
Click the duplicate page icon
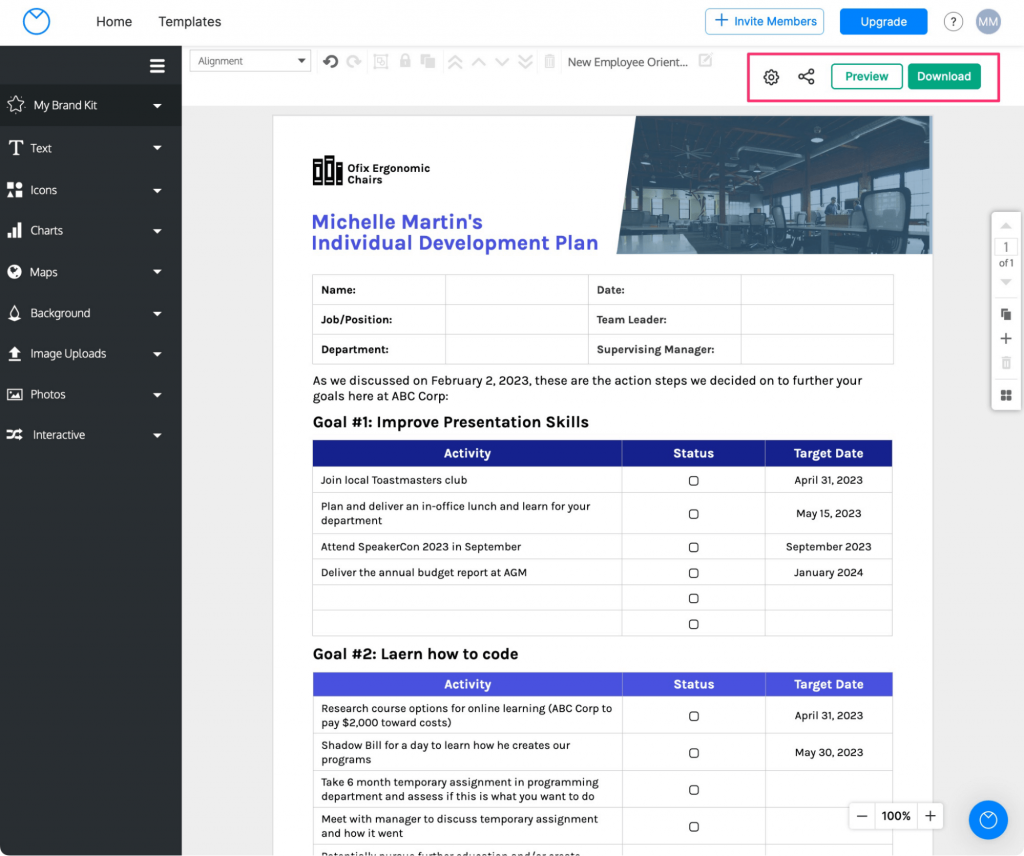tap(1006, 314)
